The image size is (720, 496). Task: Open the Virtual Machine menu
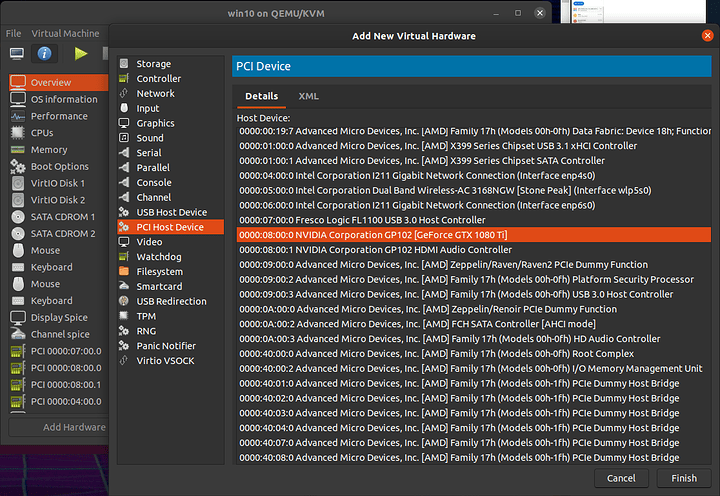(65, 33)
